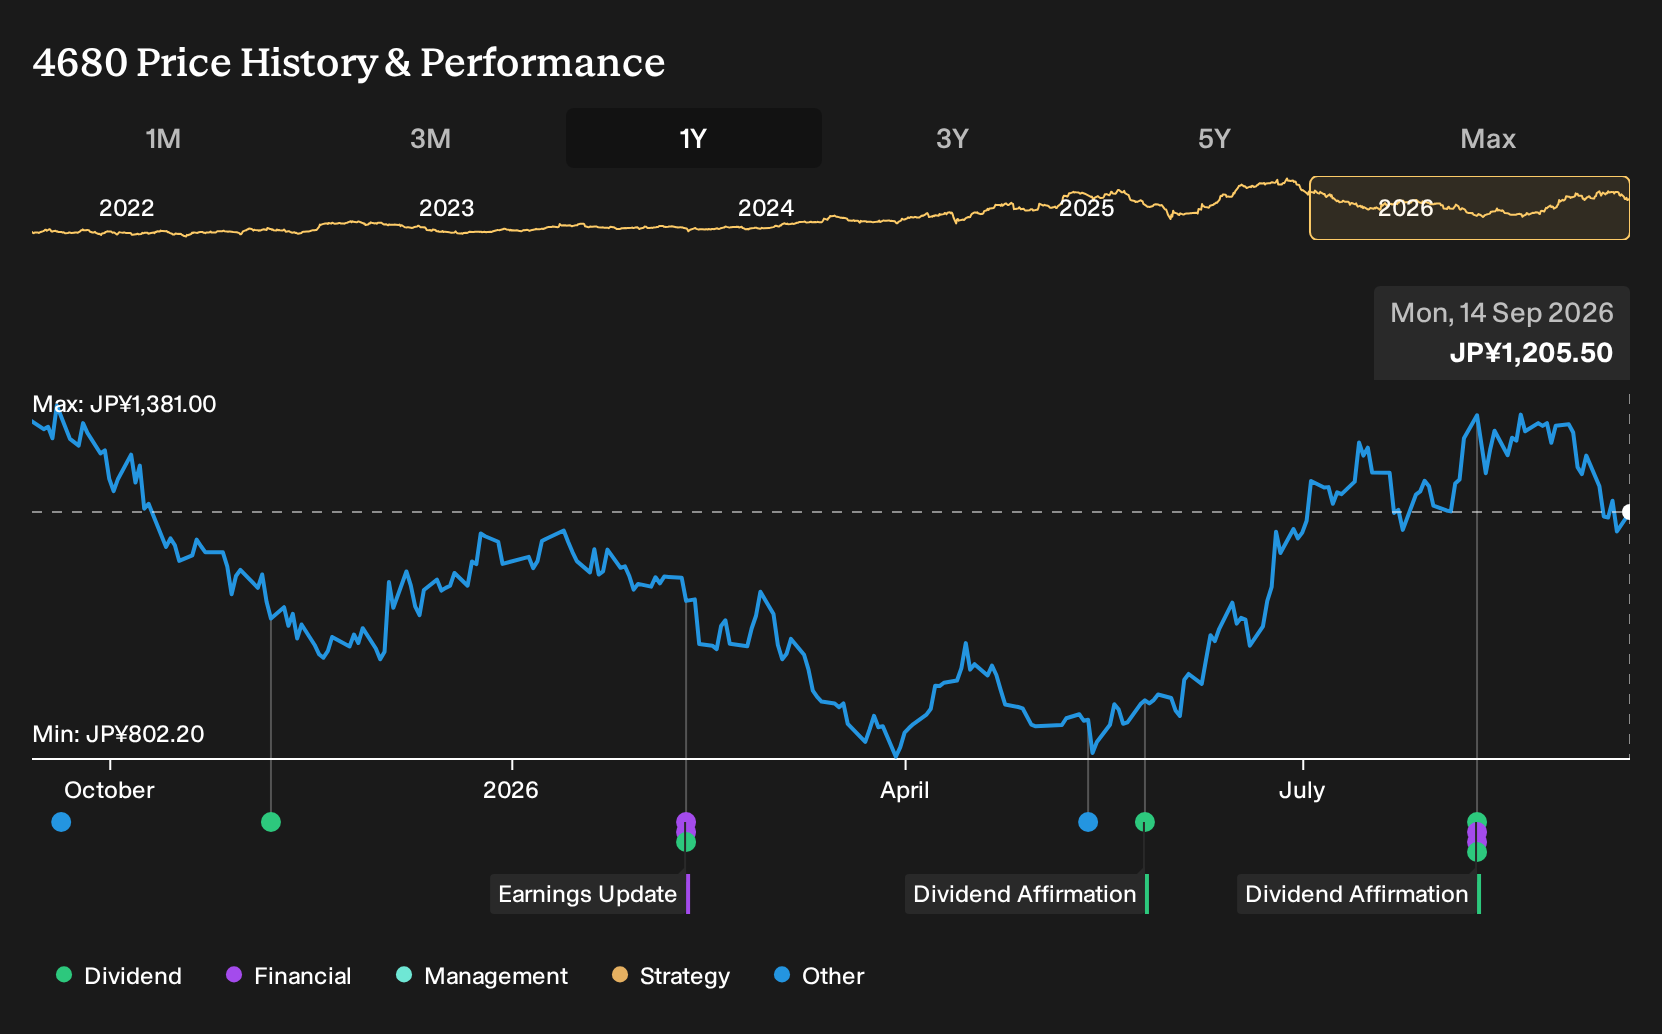The height and width of the screenshot is (1034, 1662).
Task: Toggle the Other legend filter
Action: (819, 976)
